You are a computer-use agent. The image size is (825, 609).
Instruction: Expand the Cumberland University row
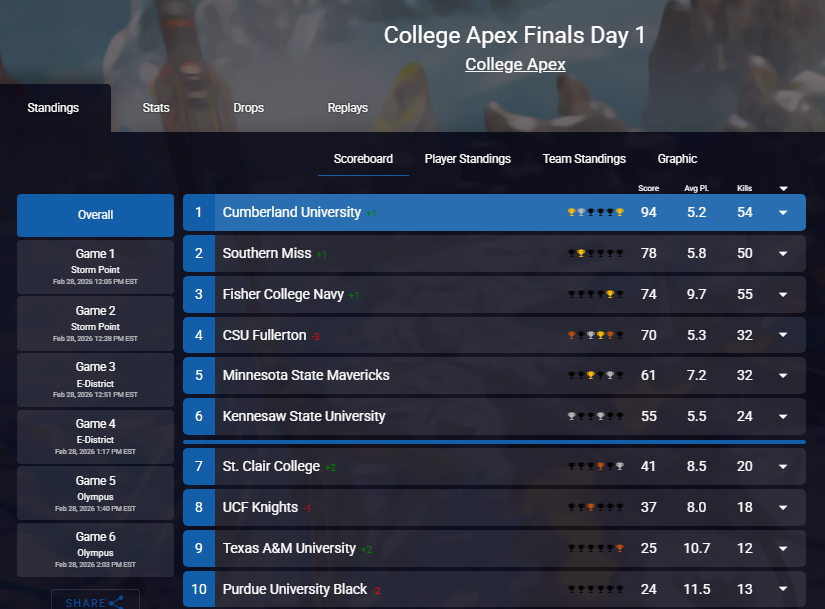[783, 213]
